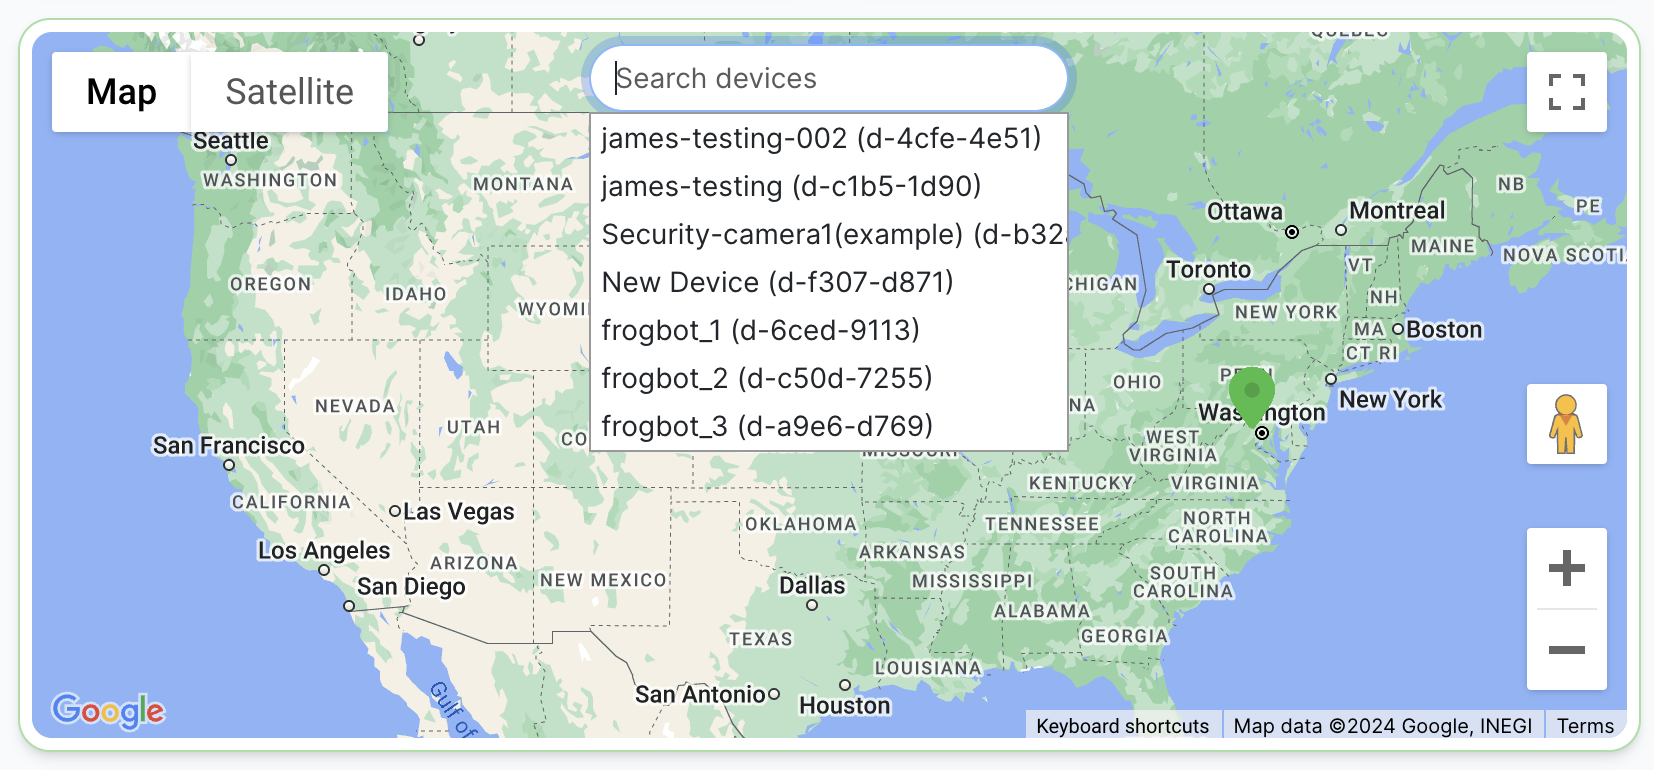This screenshot has width=1654, height=770.
Task: Focus the Search devices field
Action: point(829,78)
